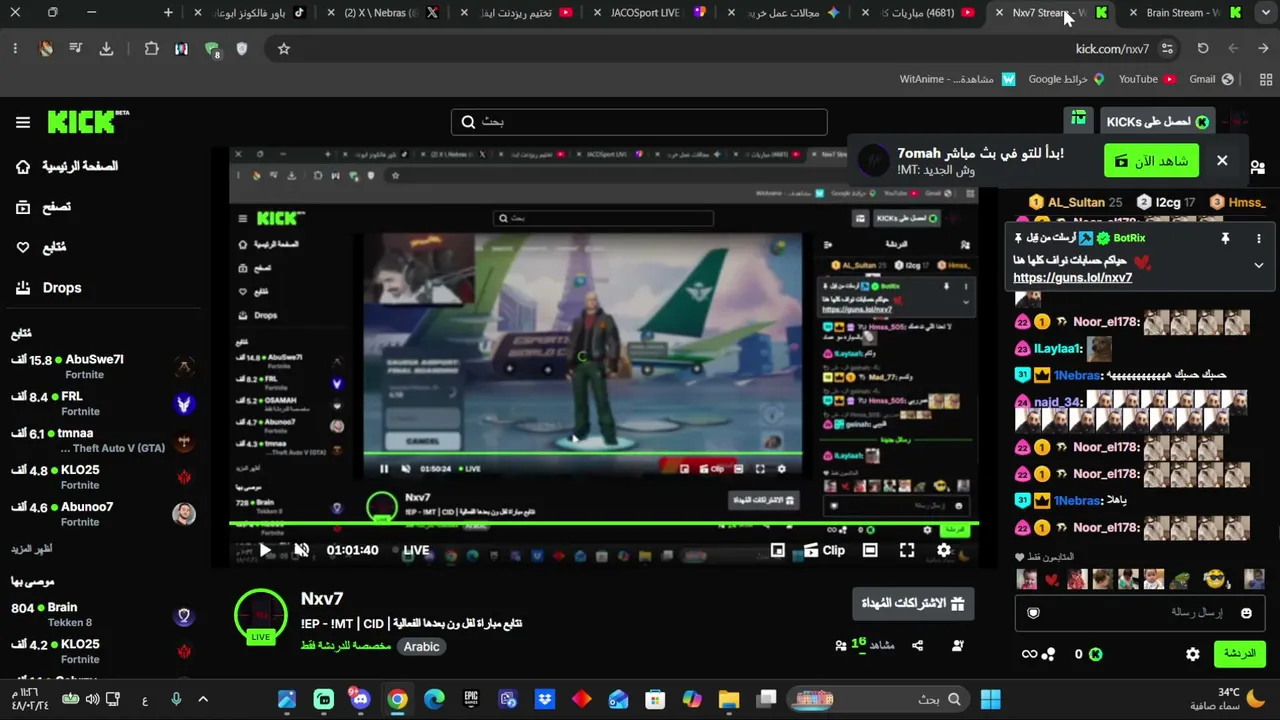Open Brain recommended channel playing Tekken 8
Viewport: 1280px width, 720px height.
point(102,614)
